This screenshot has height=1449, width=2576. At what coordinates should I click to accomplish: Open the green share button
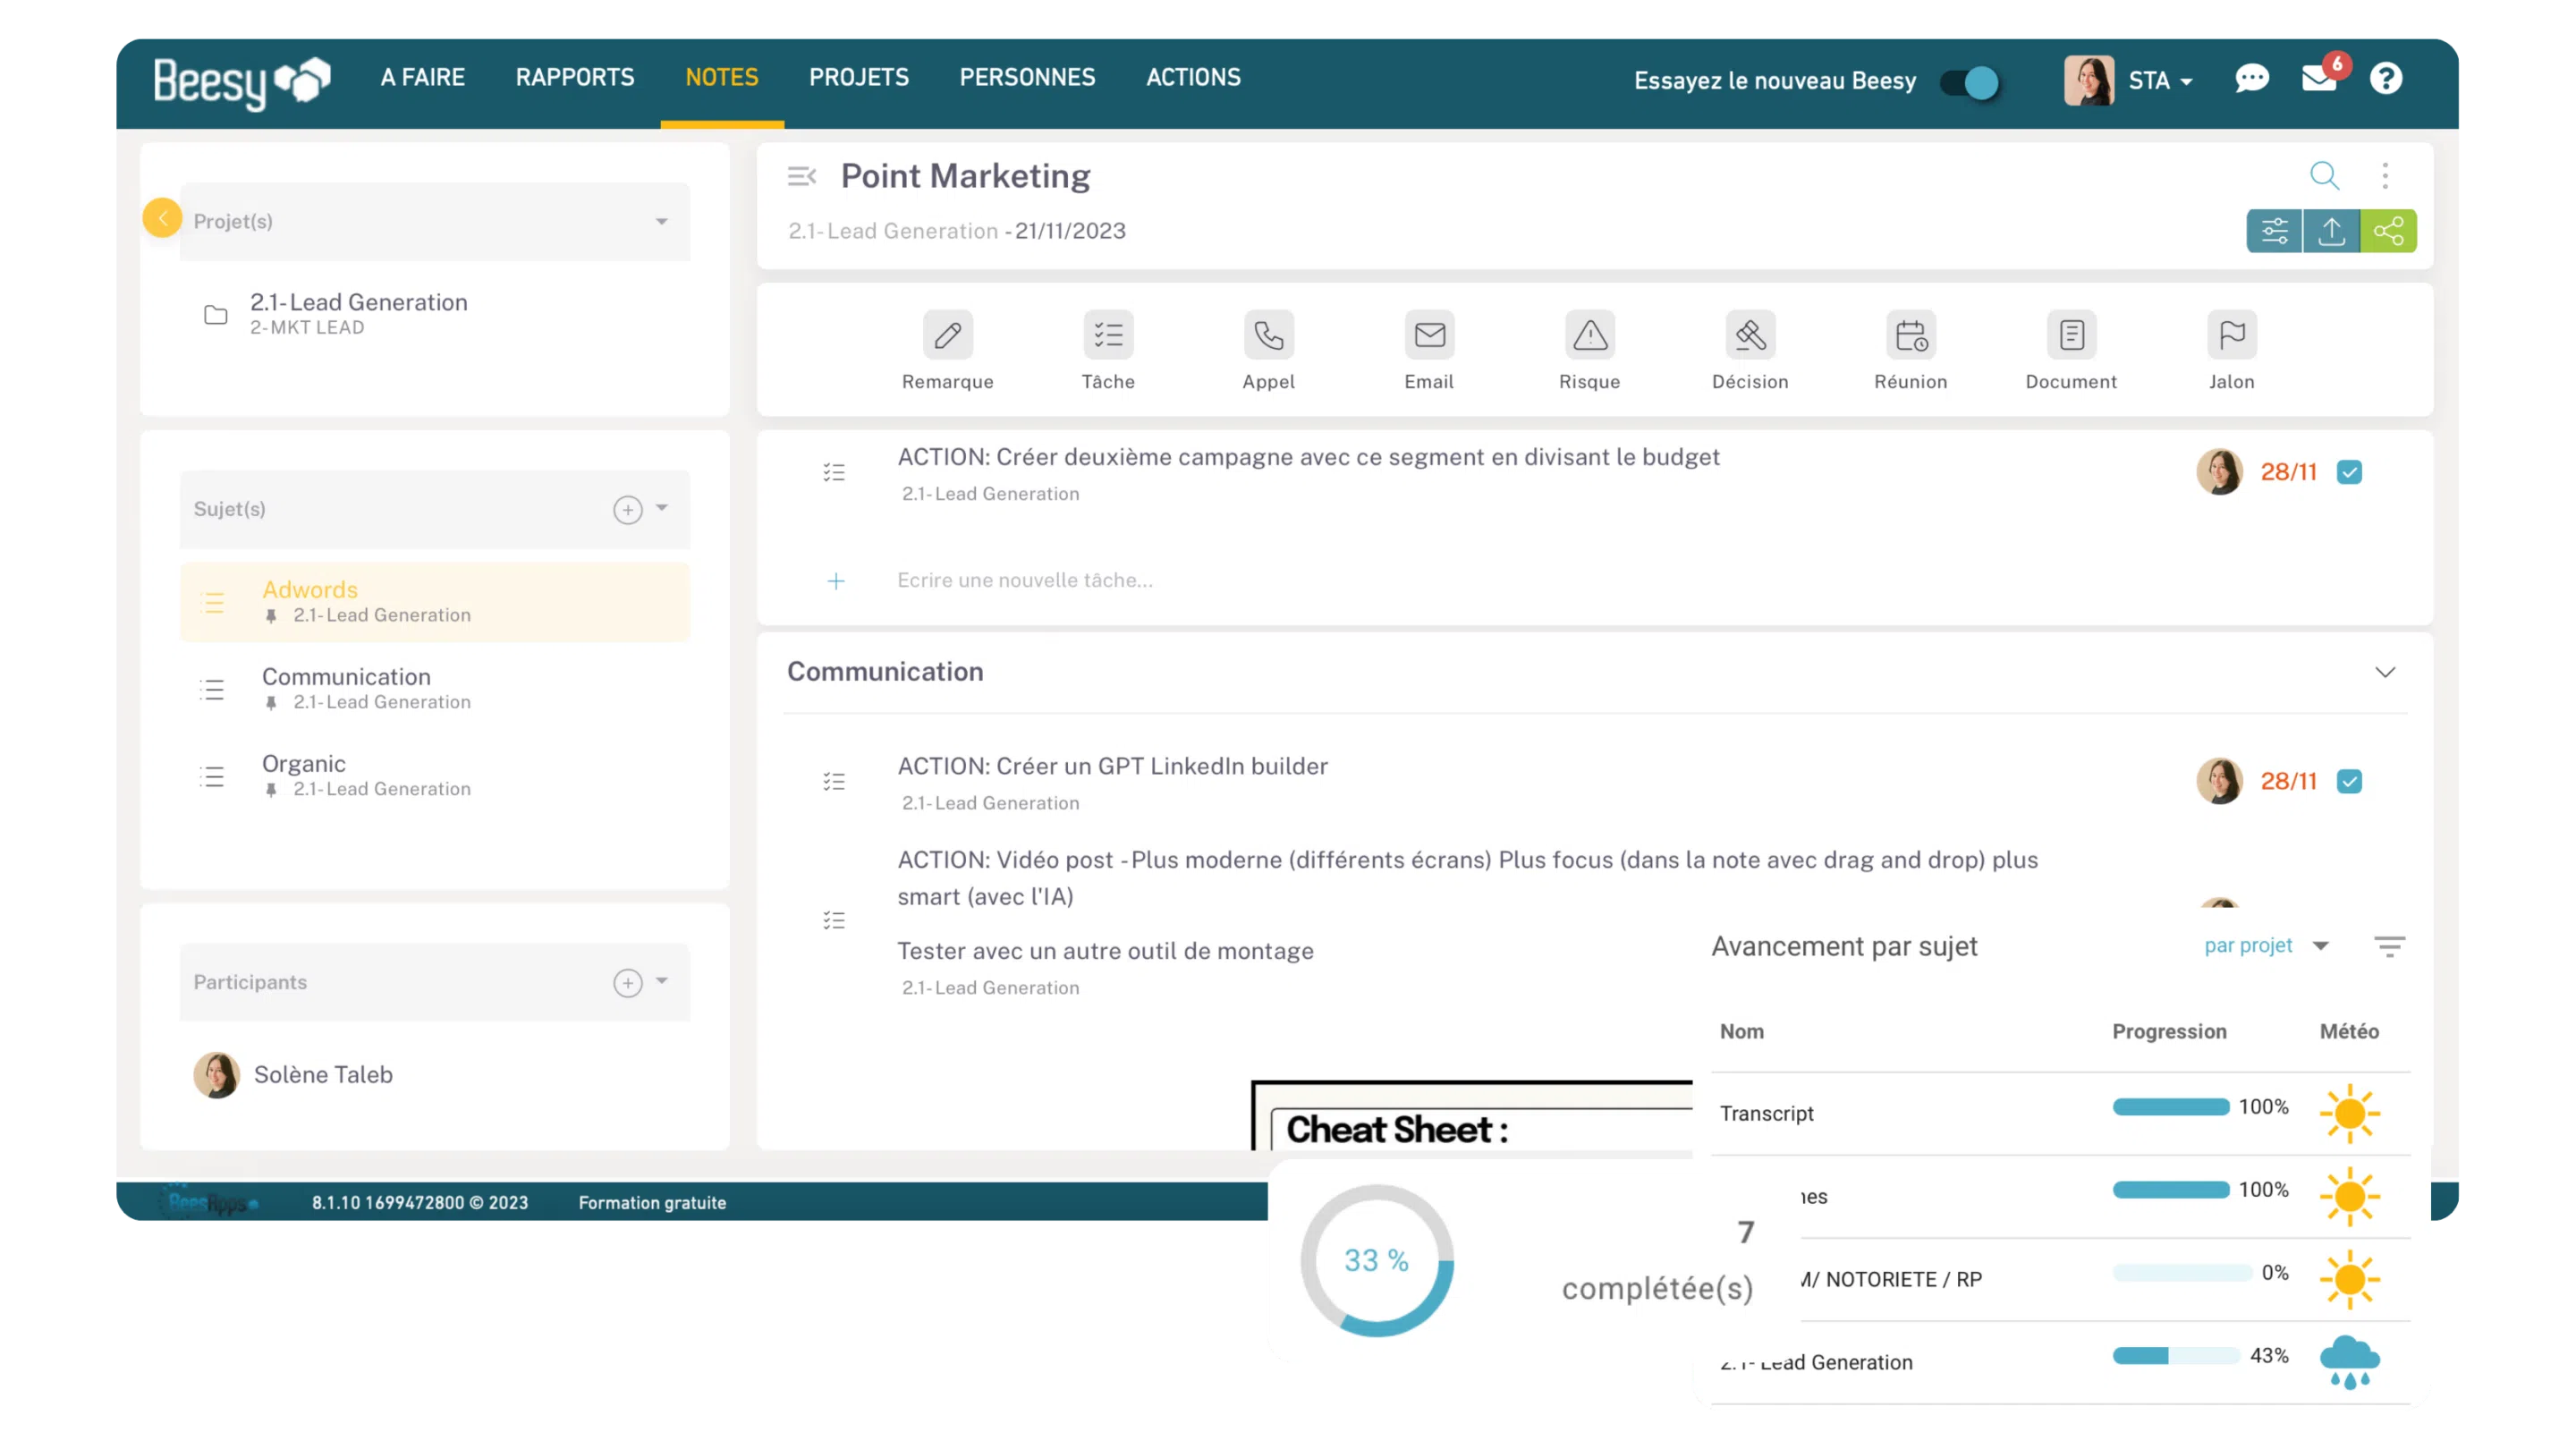tap(2388, 231)
